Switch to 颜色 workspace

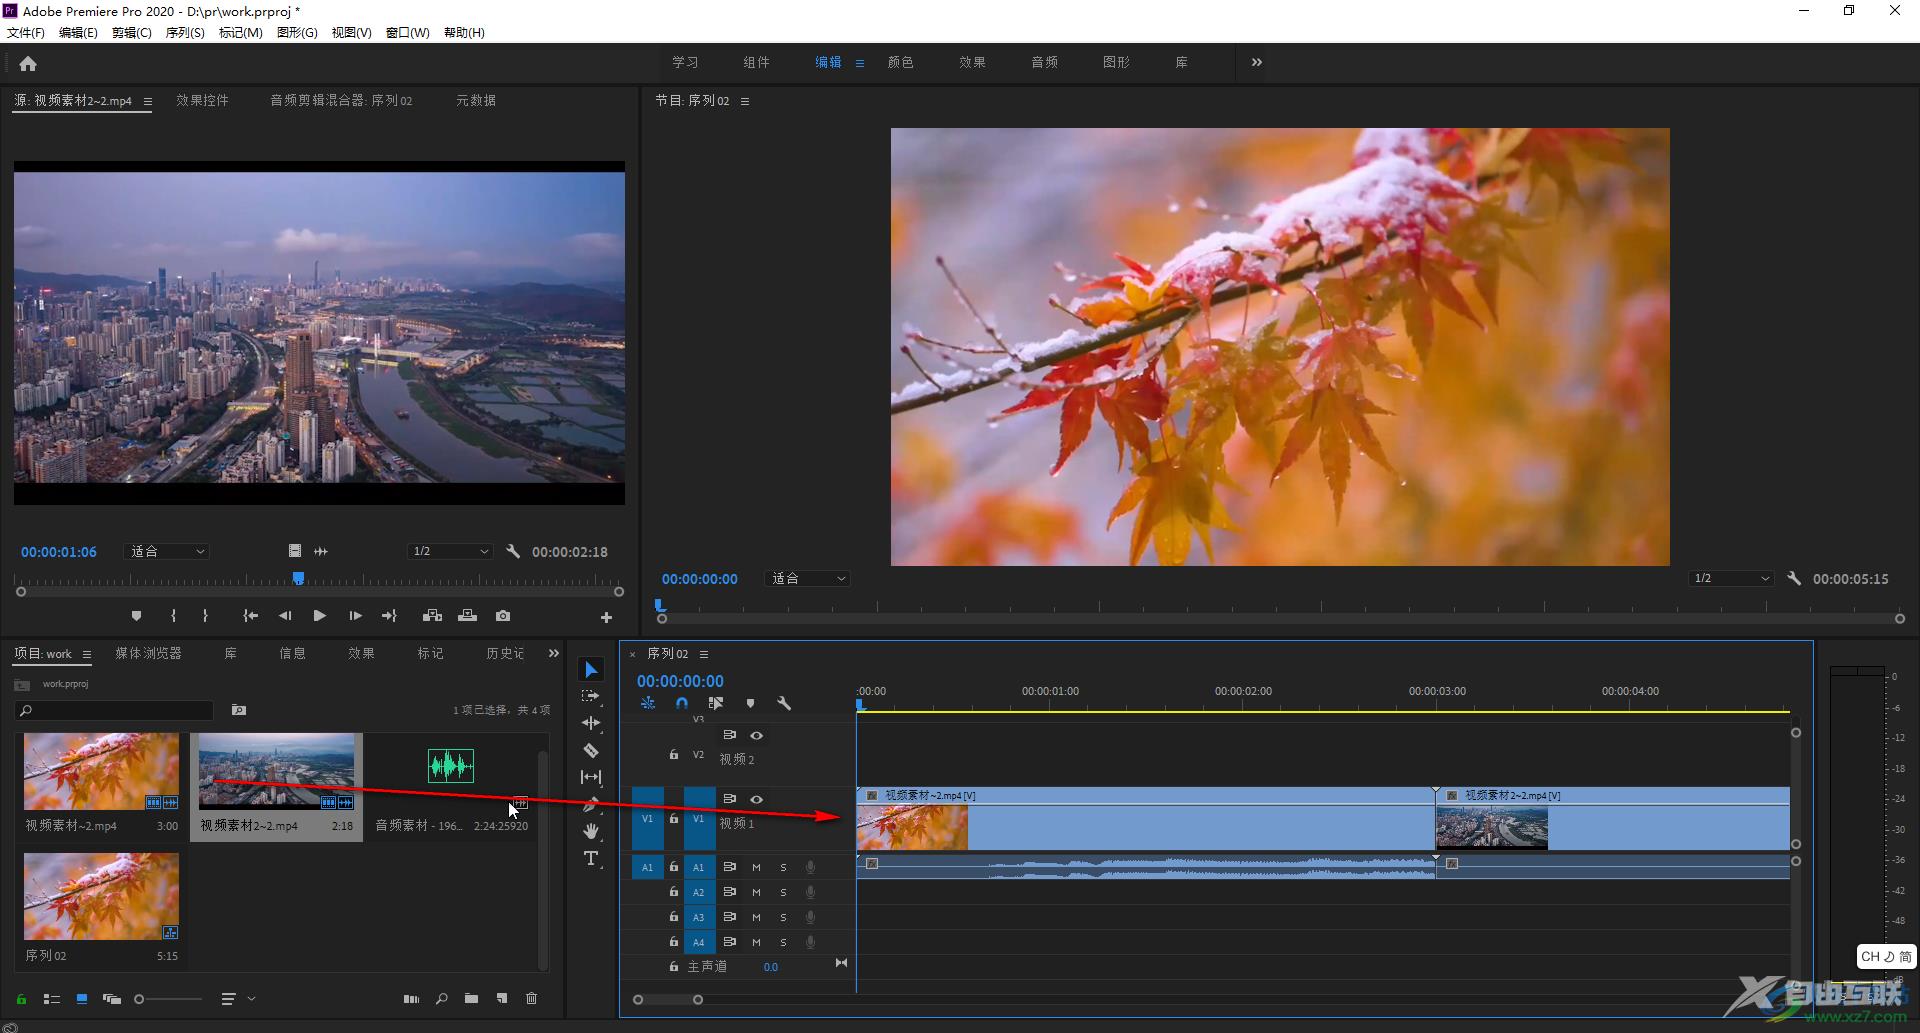pos(900,62)
